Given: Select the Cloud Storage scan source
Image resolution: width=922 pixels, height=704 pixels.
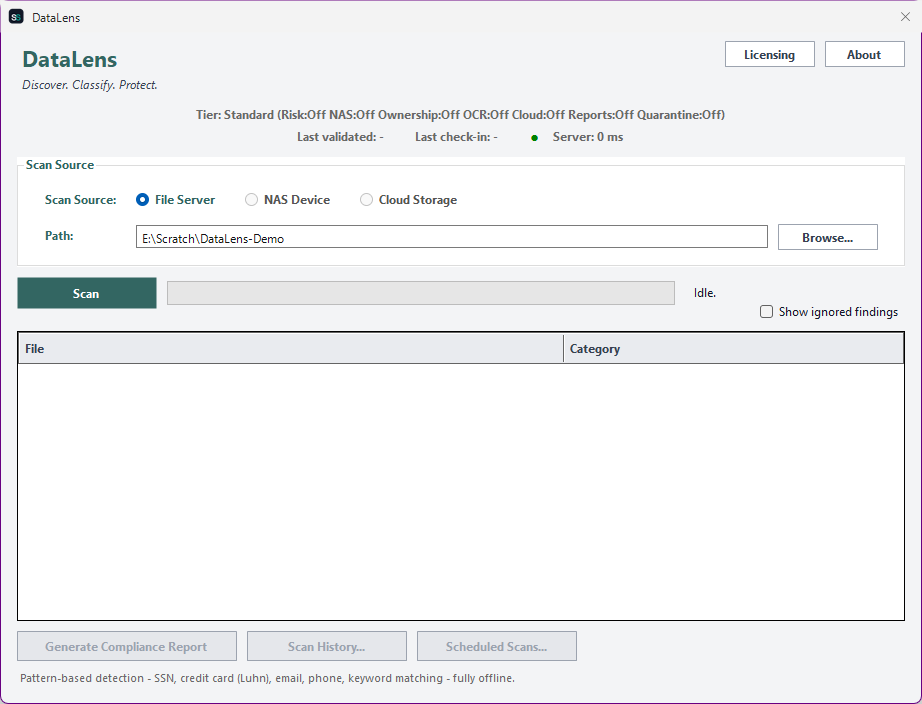Looking at the screenshot, I should (408, 200).
